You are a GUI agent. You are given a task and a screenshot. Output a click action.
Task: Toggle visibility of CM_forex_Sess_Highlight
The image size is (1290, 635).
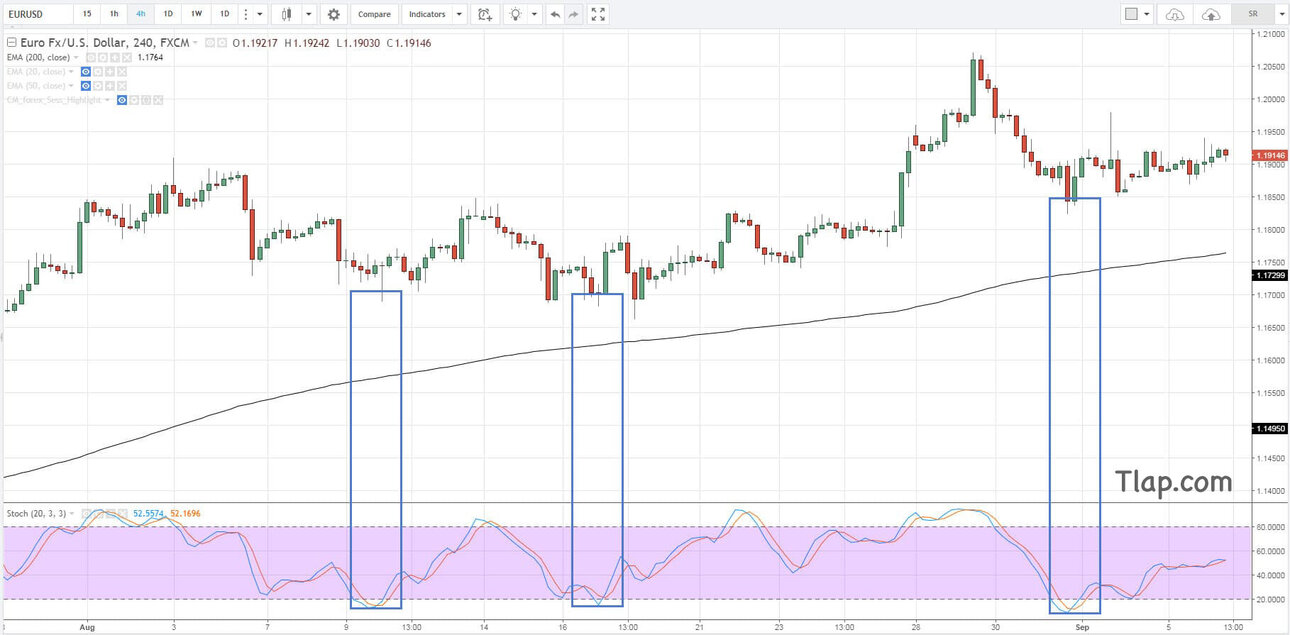pyautogui.click(x=122, y=100)
